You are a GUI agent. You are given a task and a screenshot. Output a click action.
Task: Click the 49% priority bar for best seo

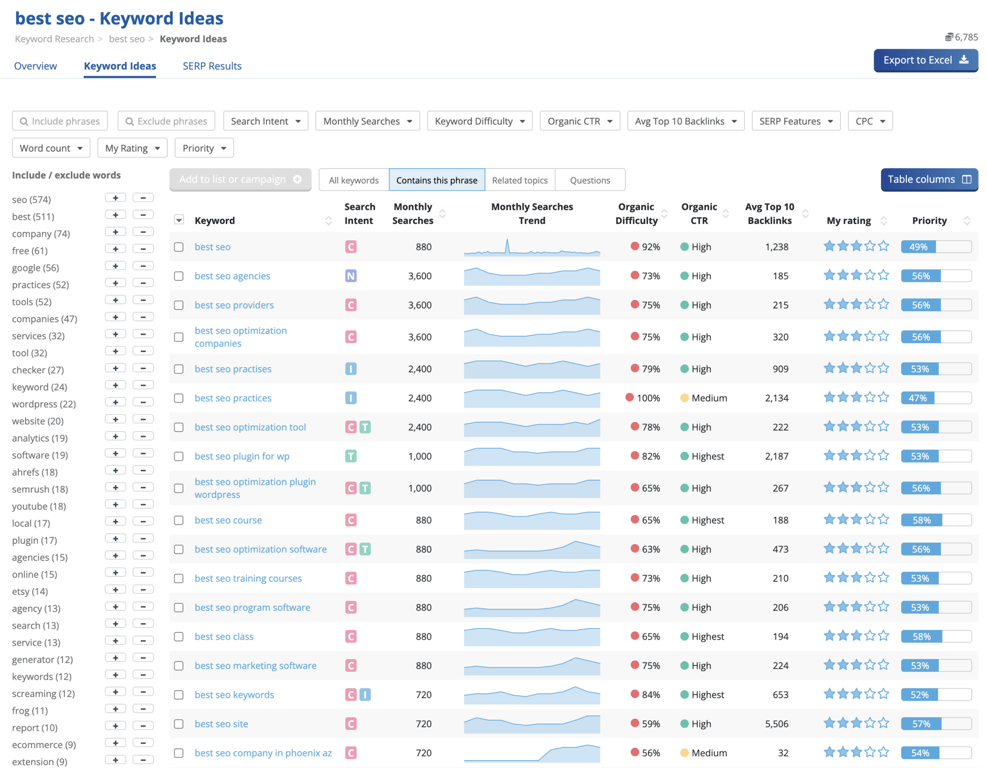[936, 247]
